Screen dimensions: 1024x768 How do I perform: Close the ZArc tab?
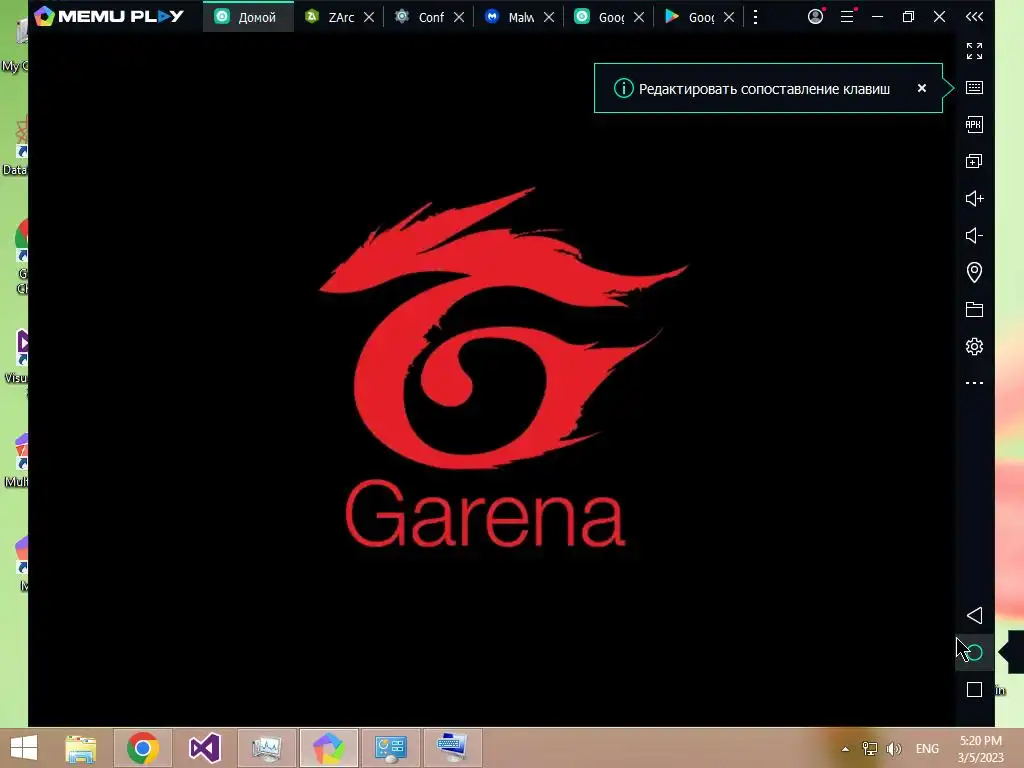coord(369,18)
